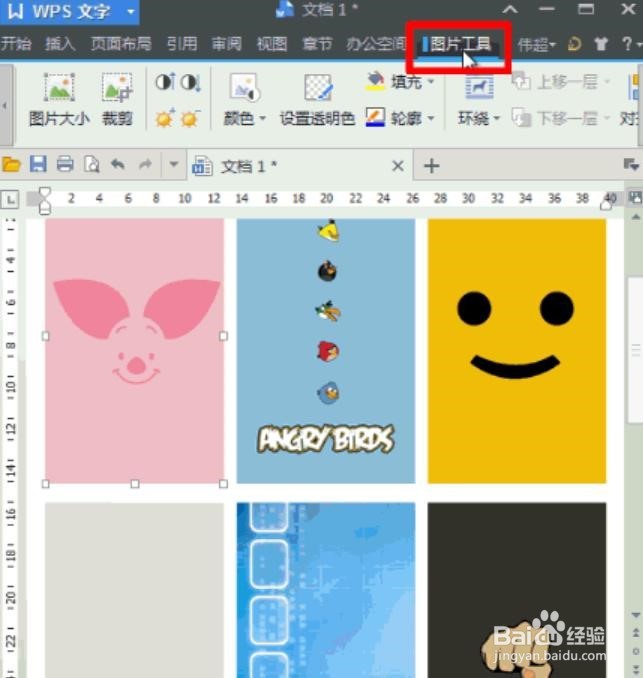Close the 文档 1 document tab
The width and height of the screenshot is (643, 678).
coord(398,166)
